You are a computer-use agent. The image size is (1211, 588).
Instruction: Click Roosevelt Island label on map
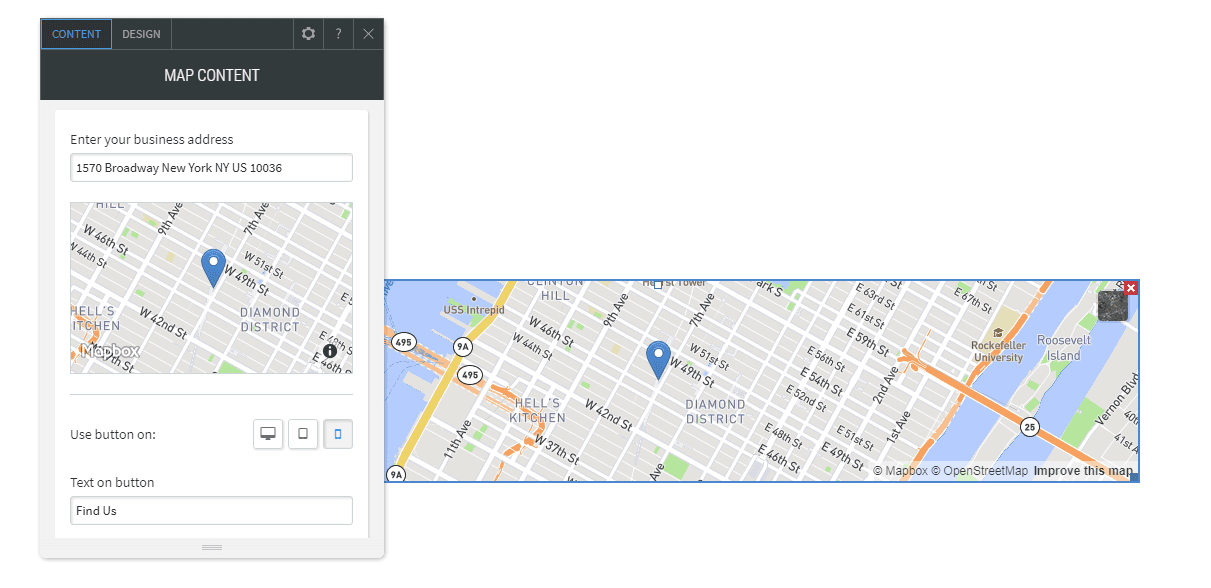(x=1064, y=348)
